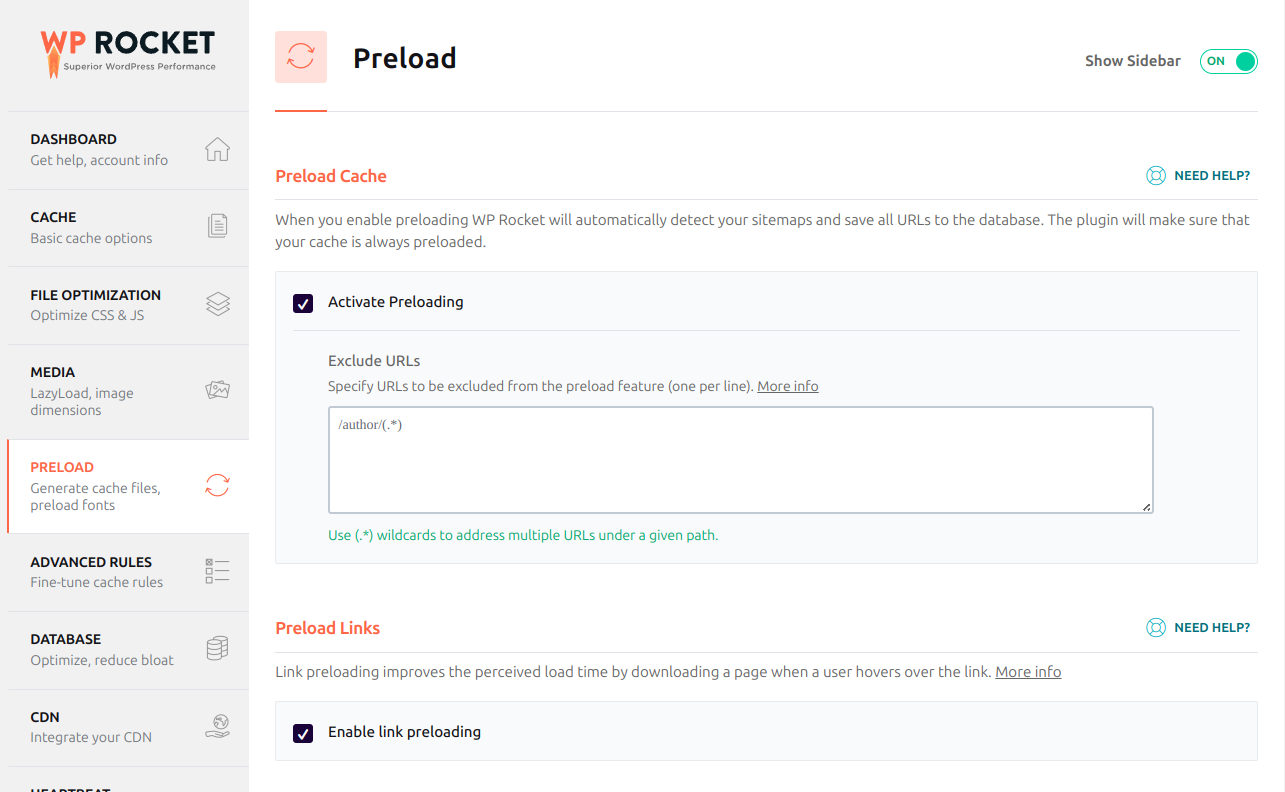Click Need Help beside Preload Links

1198,628
